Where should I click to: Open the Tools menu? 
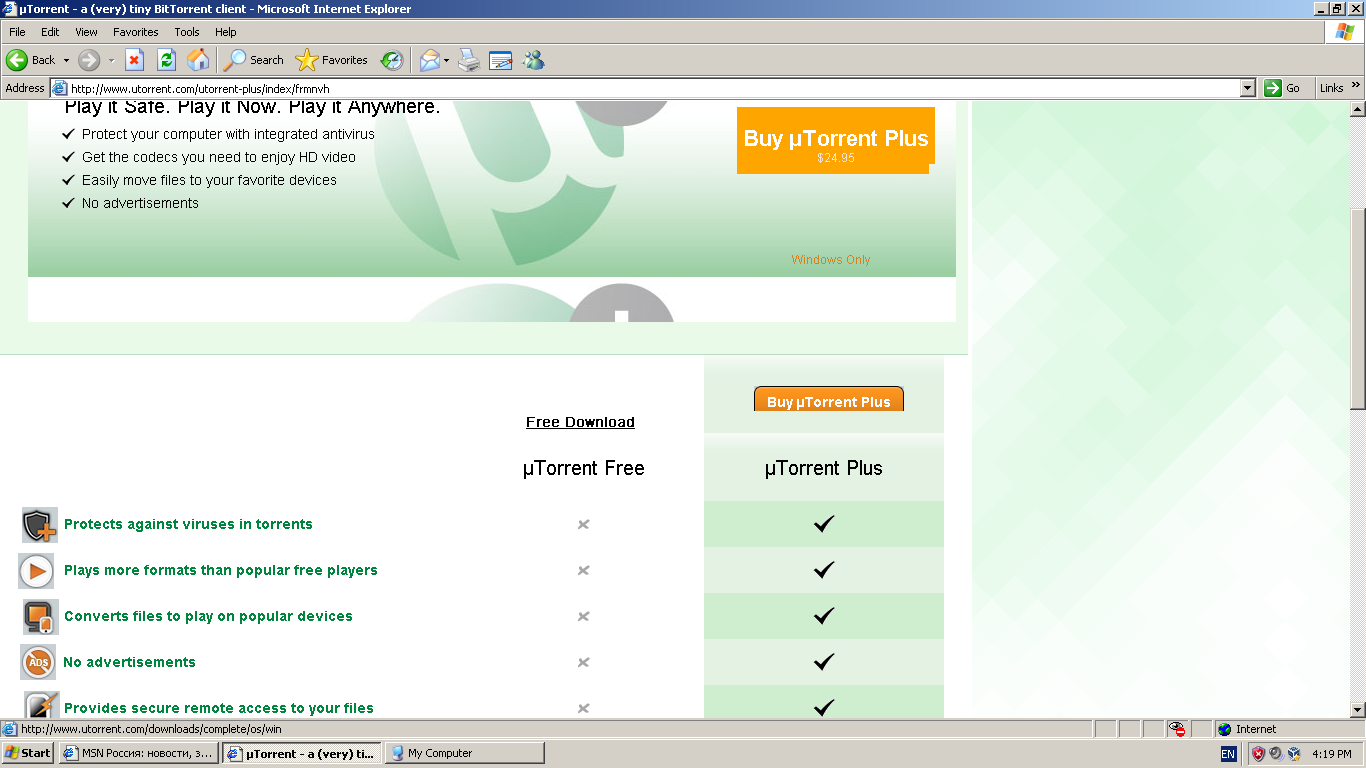(187, 32)
